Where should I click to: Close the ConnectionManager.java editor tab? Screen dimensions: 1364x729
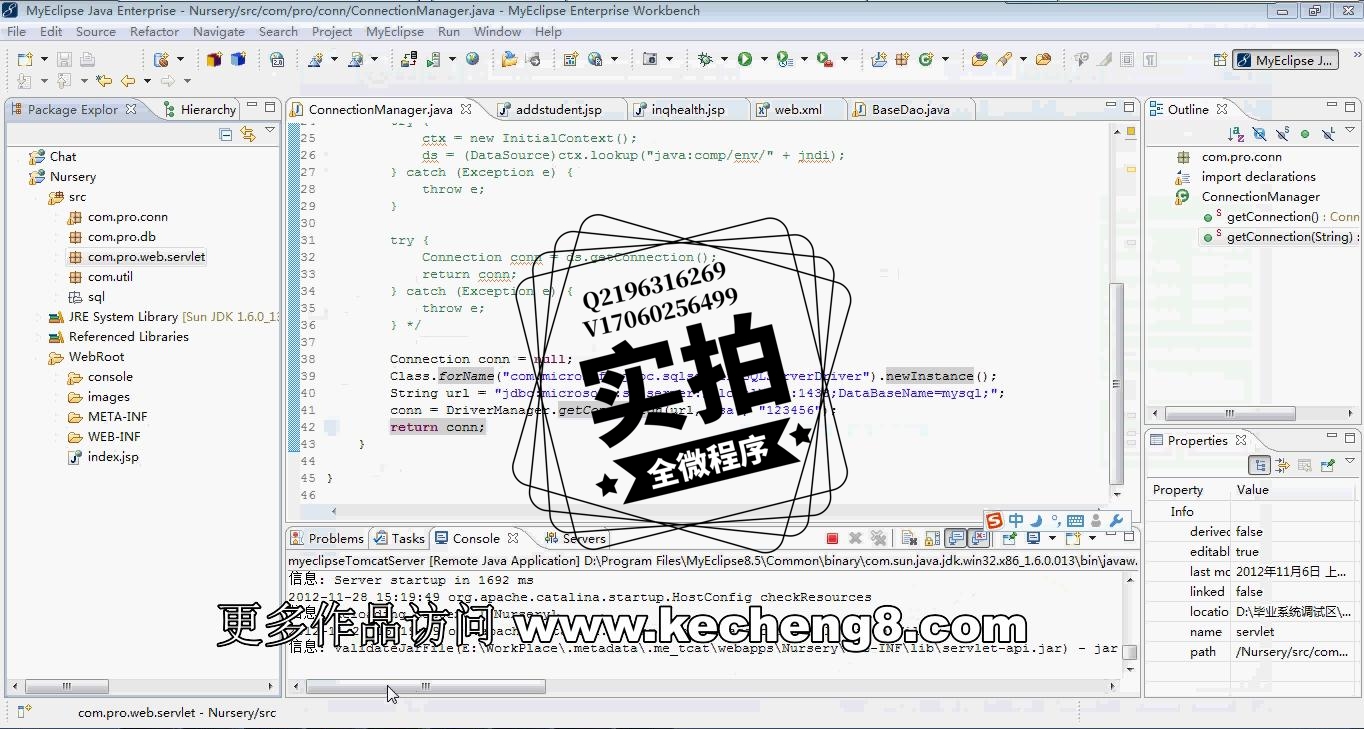pyautogui.click(x=466, y=109)
